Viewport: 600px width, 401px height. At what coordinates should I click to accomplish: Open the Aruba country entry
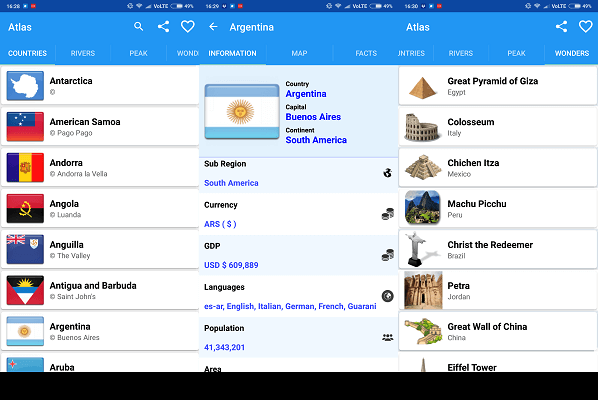(100, 363)
